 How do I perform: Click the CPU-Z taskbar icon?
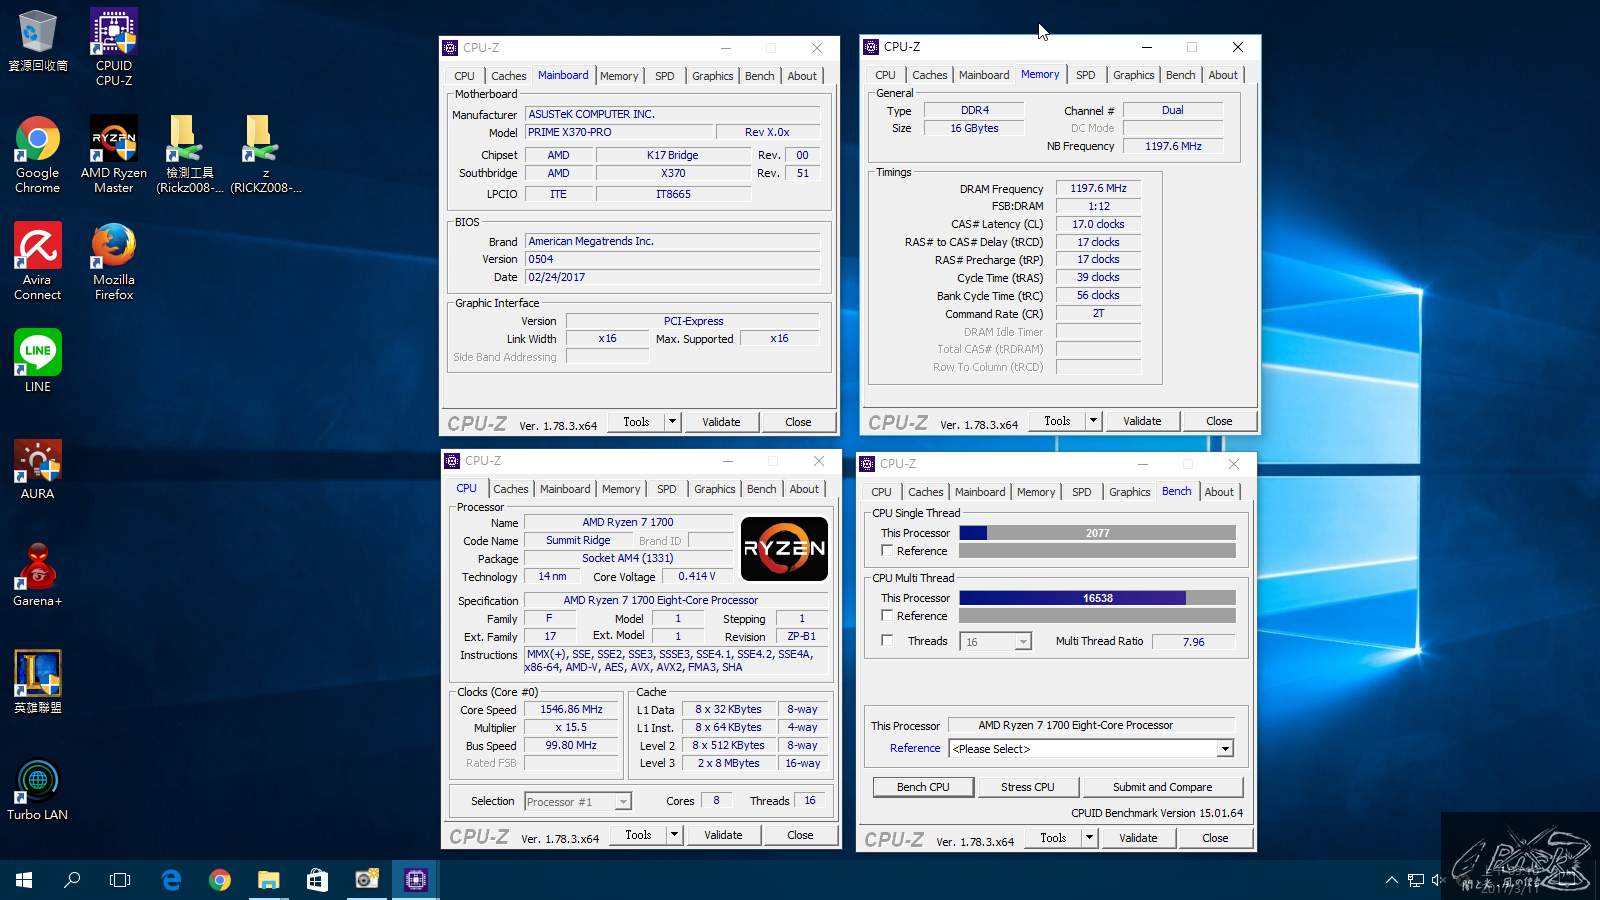415,880
